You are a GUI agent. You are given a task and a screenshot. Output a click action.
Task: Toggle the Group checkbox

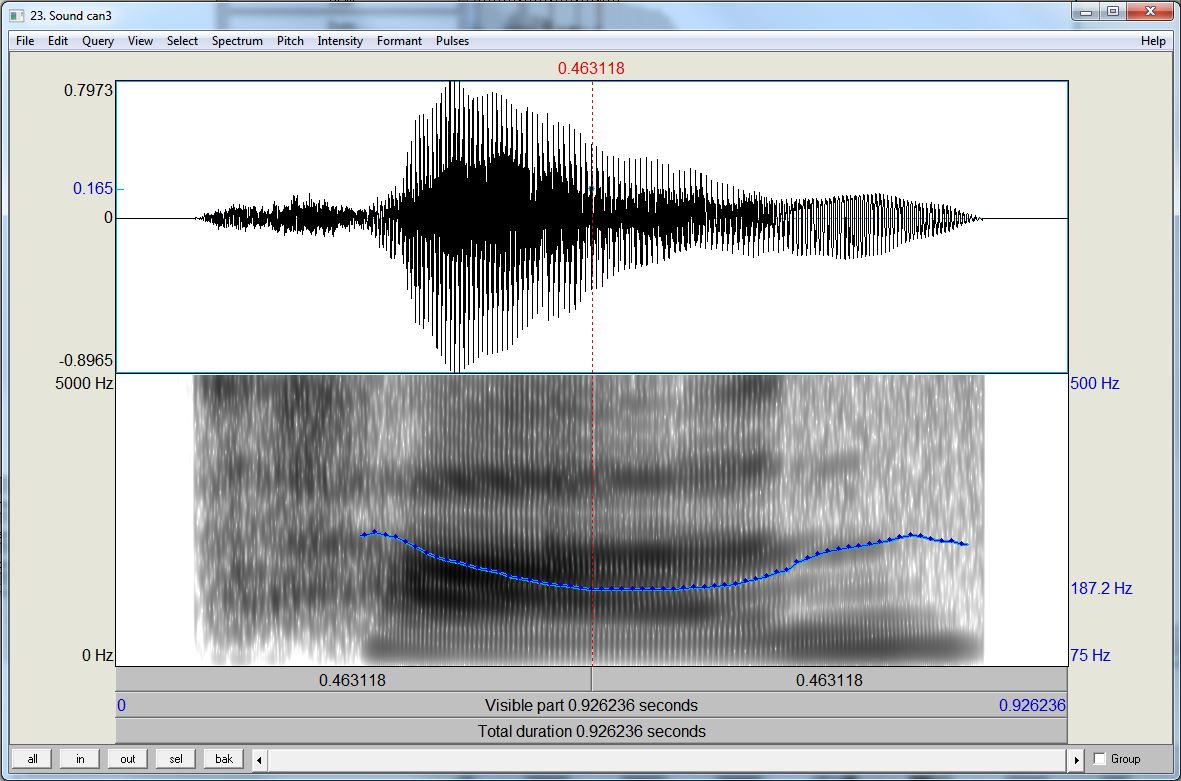click(1100, 759)
